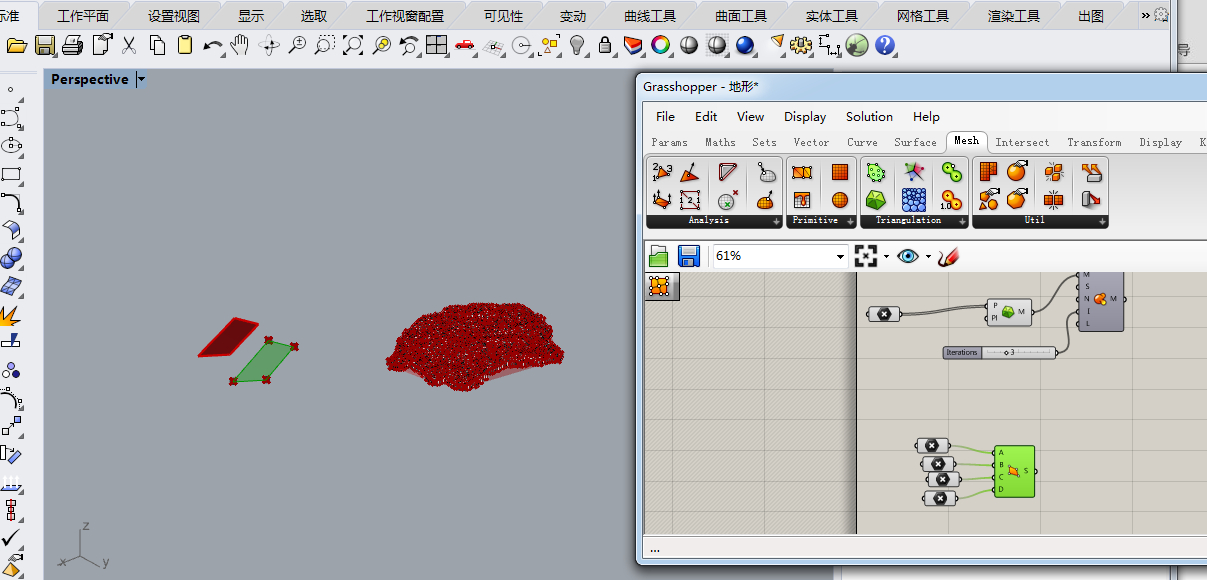Screen dimensions: 1207x580
Task: Click the four-viewports layout icon
Action: pos(436,45)
